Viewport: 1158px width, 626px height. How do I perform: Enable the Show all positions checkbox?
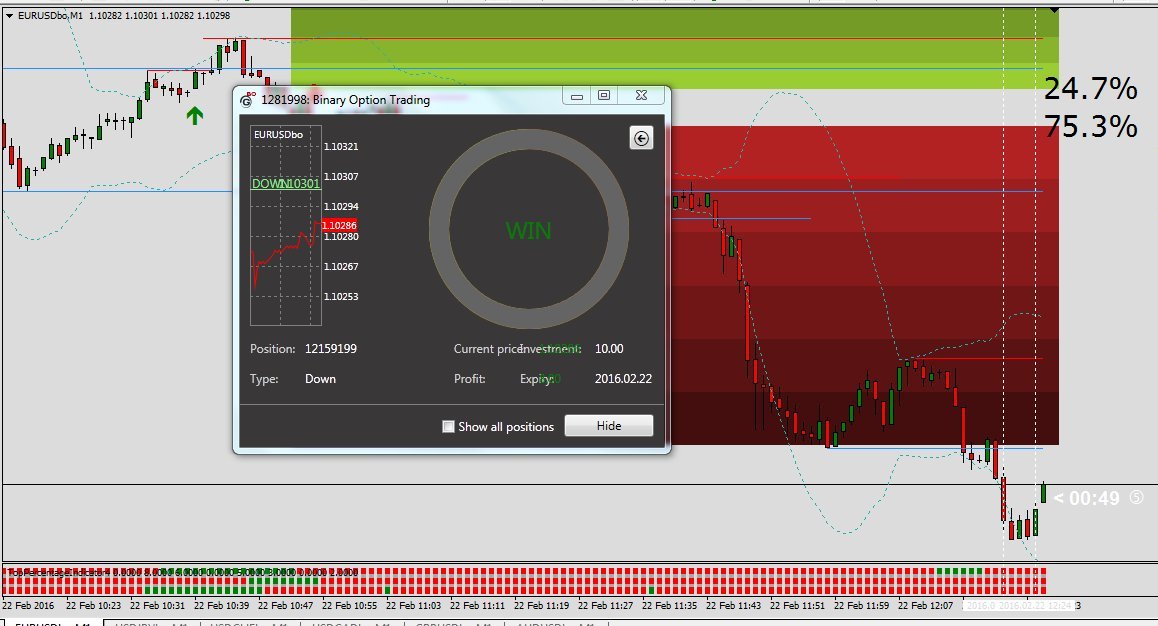448,427
